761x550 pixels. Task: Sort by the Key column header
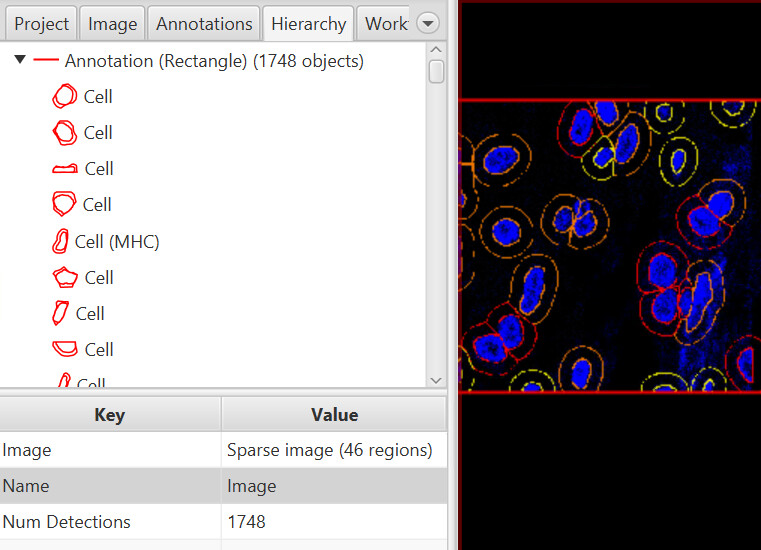[110, 415]
